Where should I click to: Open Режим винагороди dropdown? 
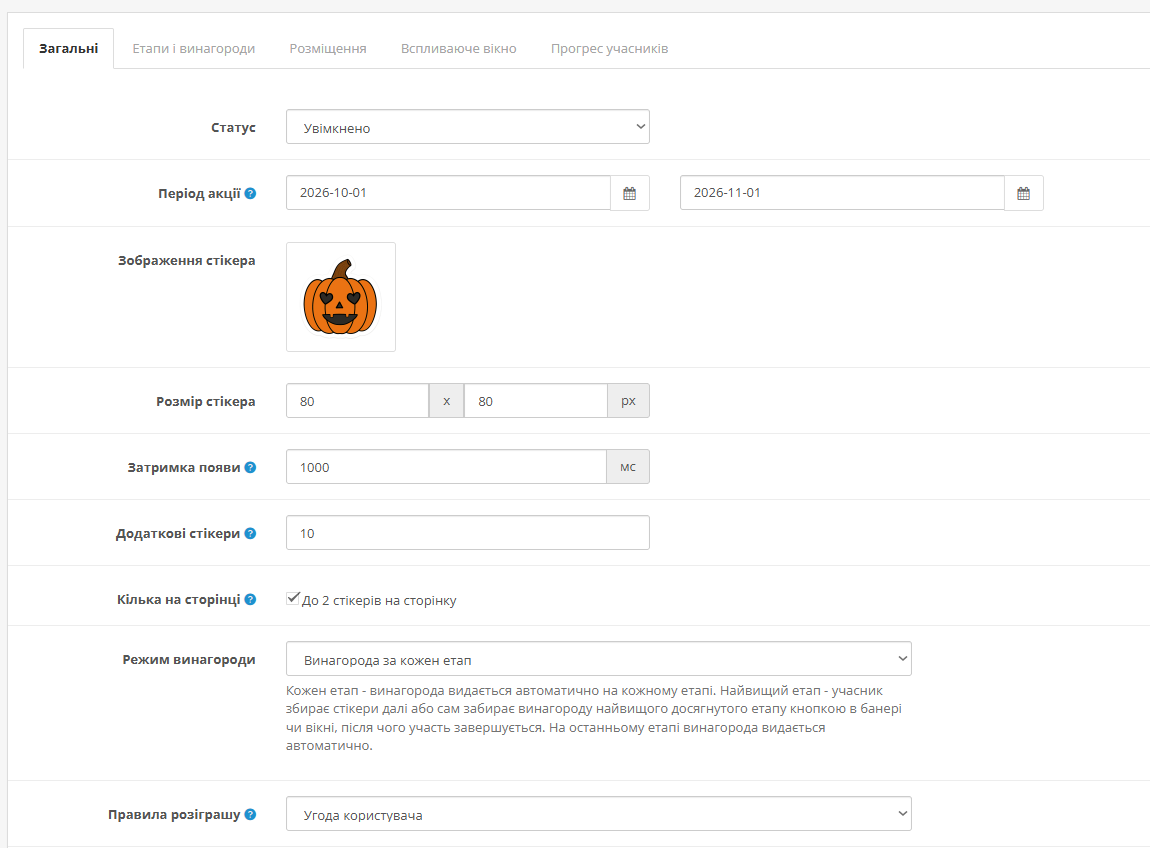coord(598,659)
